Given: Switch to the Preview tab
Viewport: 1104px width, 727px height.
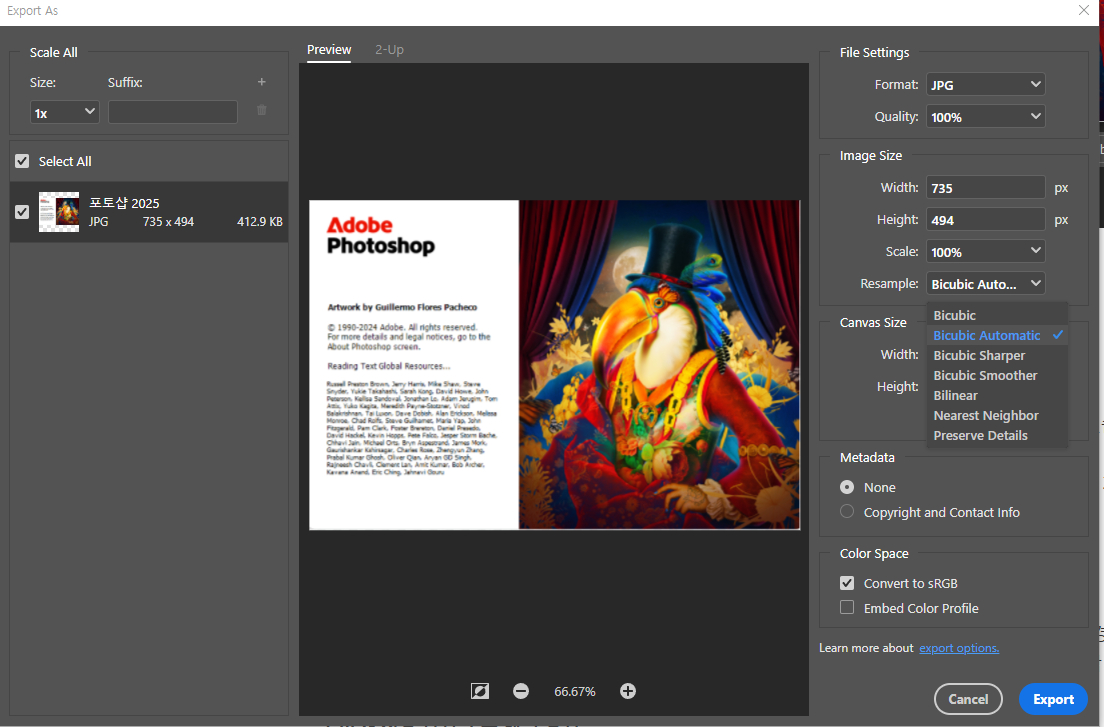Looking at the screenshot, I should (329, 50).
